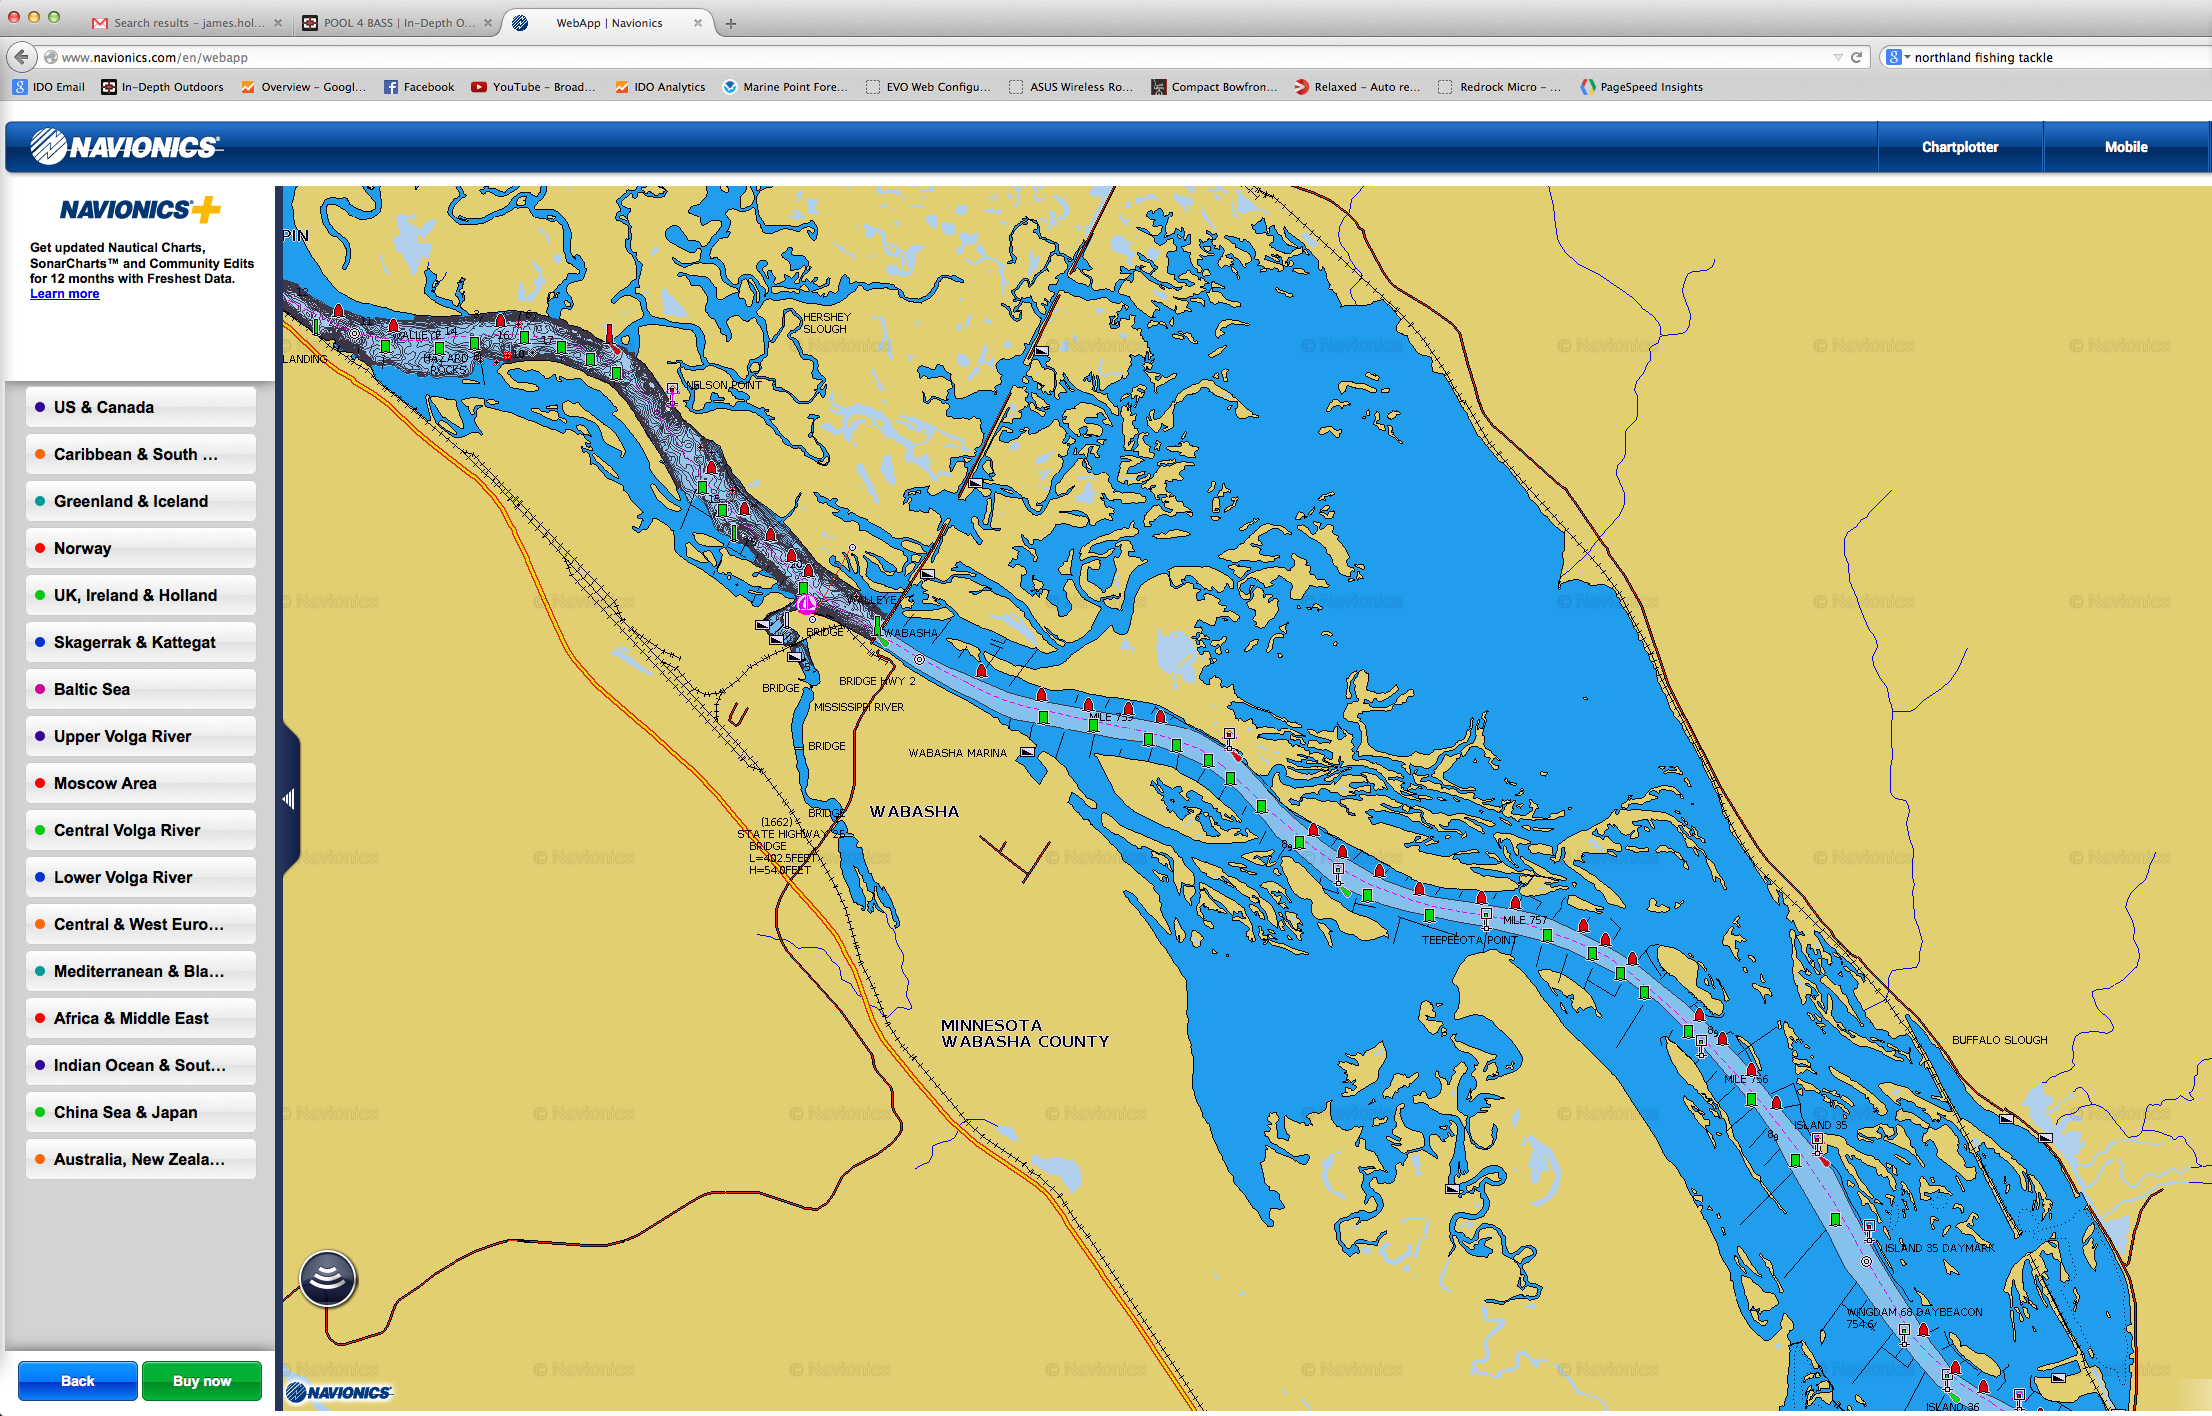Switch to Search results Gmail tab
Image resolution: width=2212 pixels, height=1416 pixels.
click(x=188, y=23)
